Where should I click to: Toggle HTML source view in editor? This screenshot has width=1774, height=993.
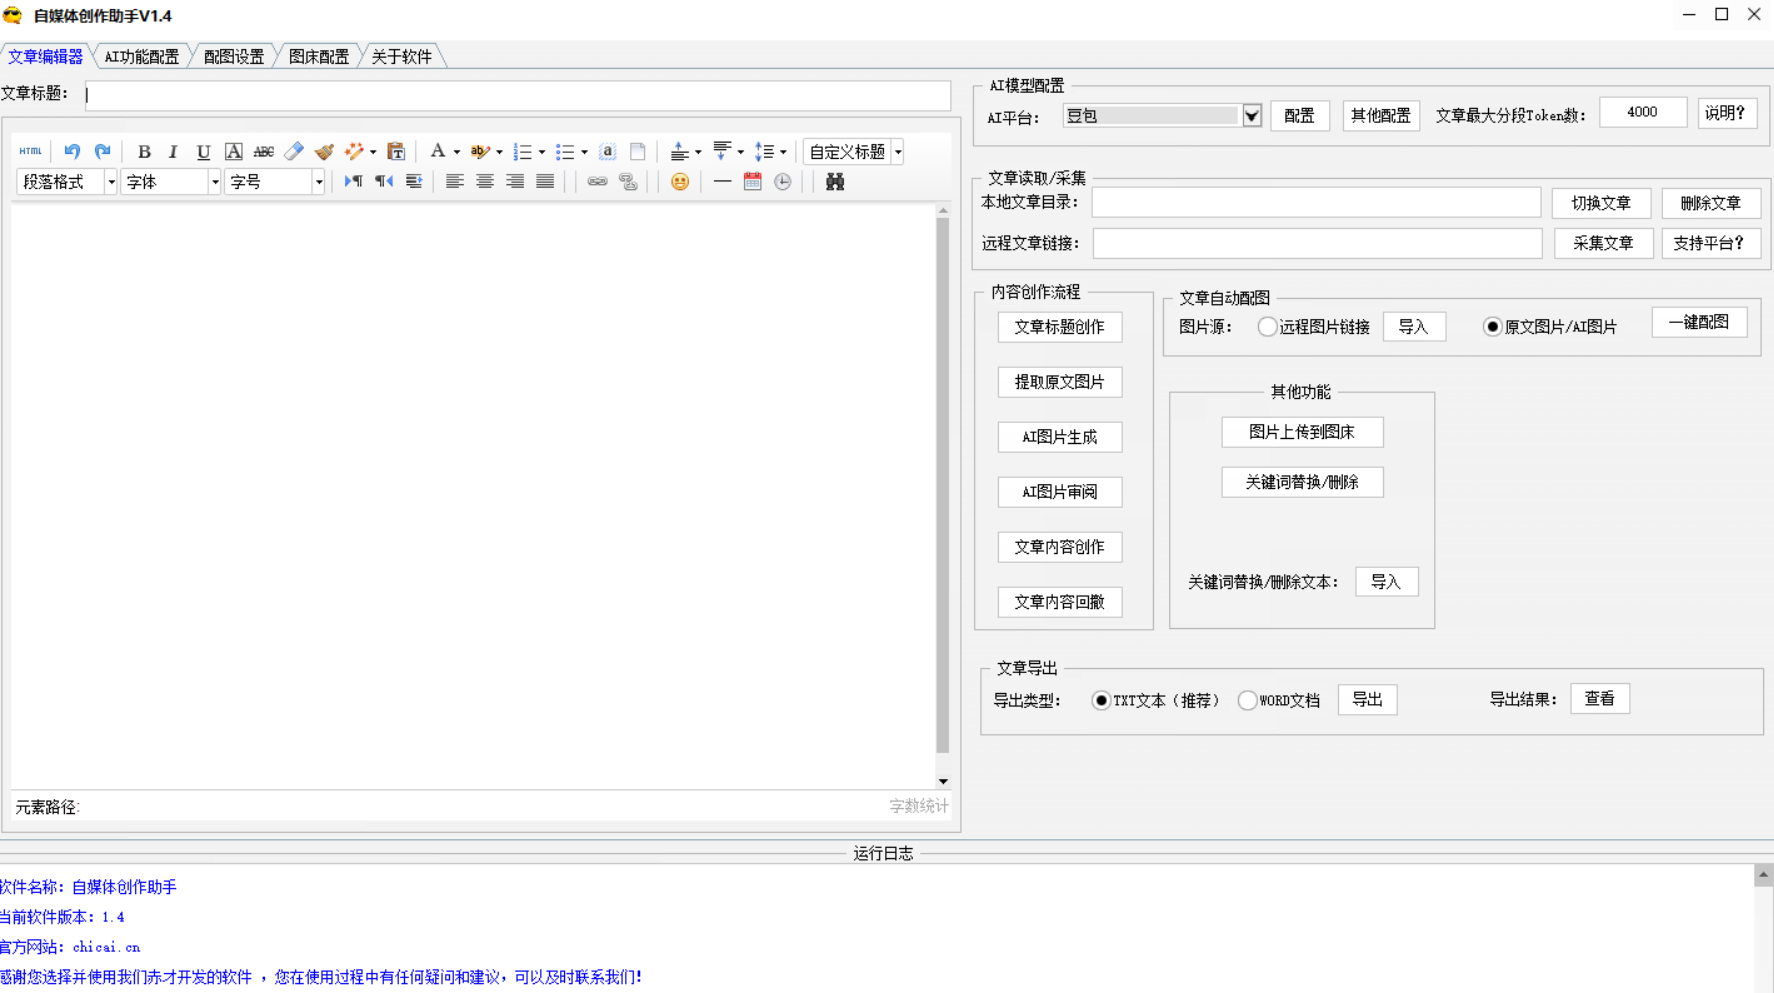pyautogui.click(x=30, y=151)
